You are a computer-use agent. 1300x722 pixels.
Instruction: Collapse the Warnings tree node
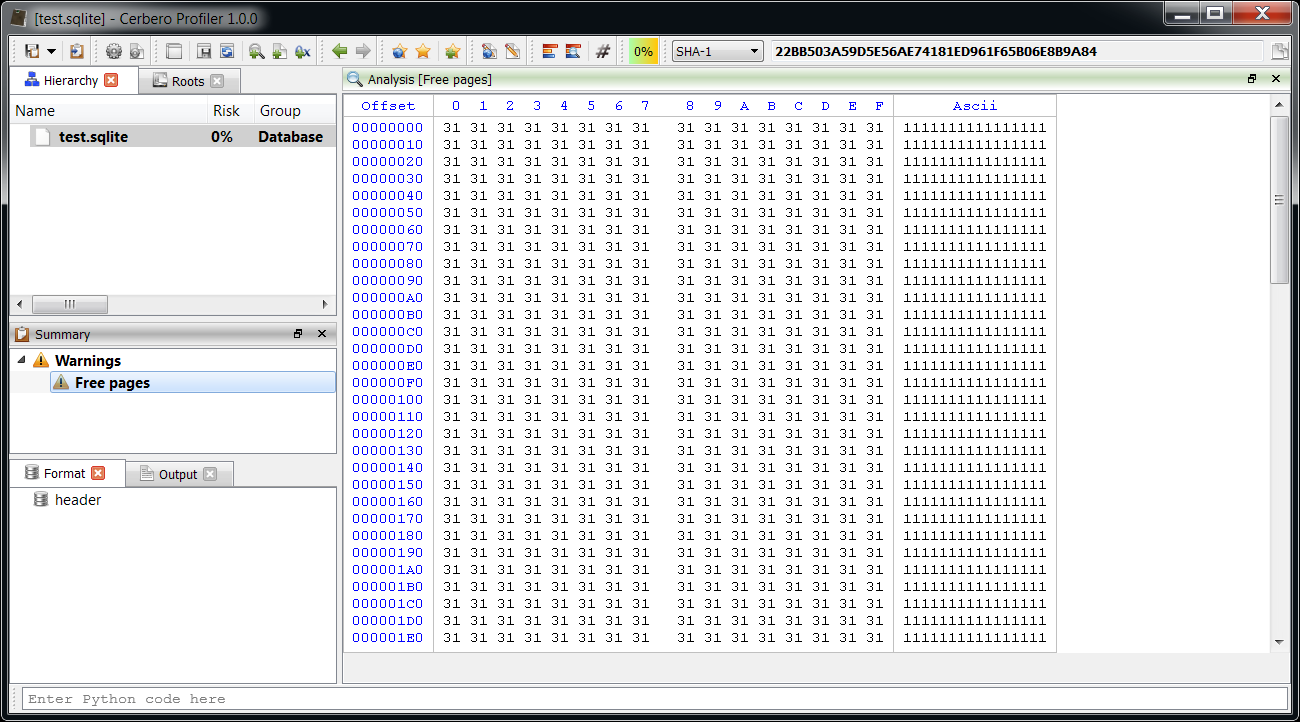pyautogui.click(x=22, y=360)
